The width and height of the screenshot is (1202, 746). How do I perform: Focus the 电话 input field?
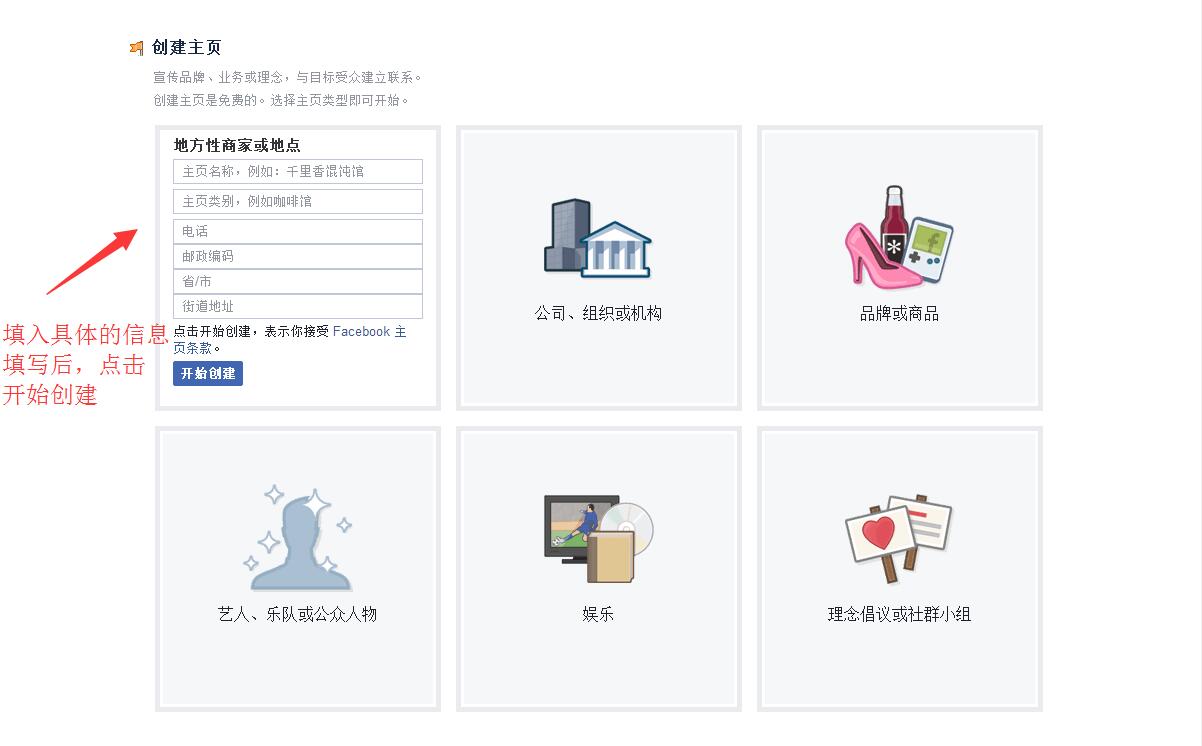(x=298, y=231)
